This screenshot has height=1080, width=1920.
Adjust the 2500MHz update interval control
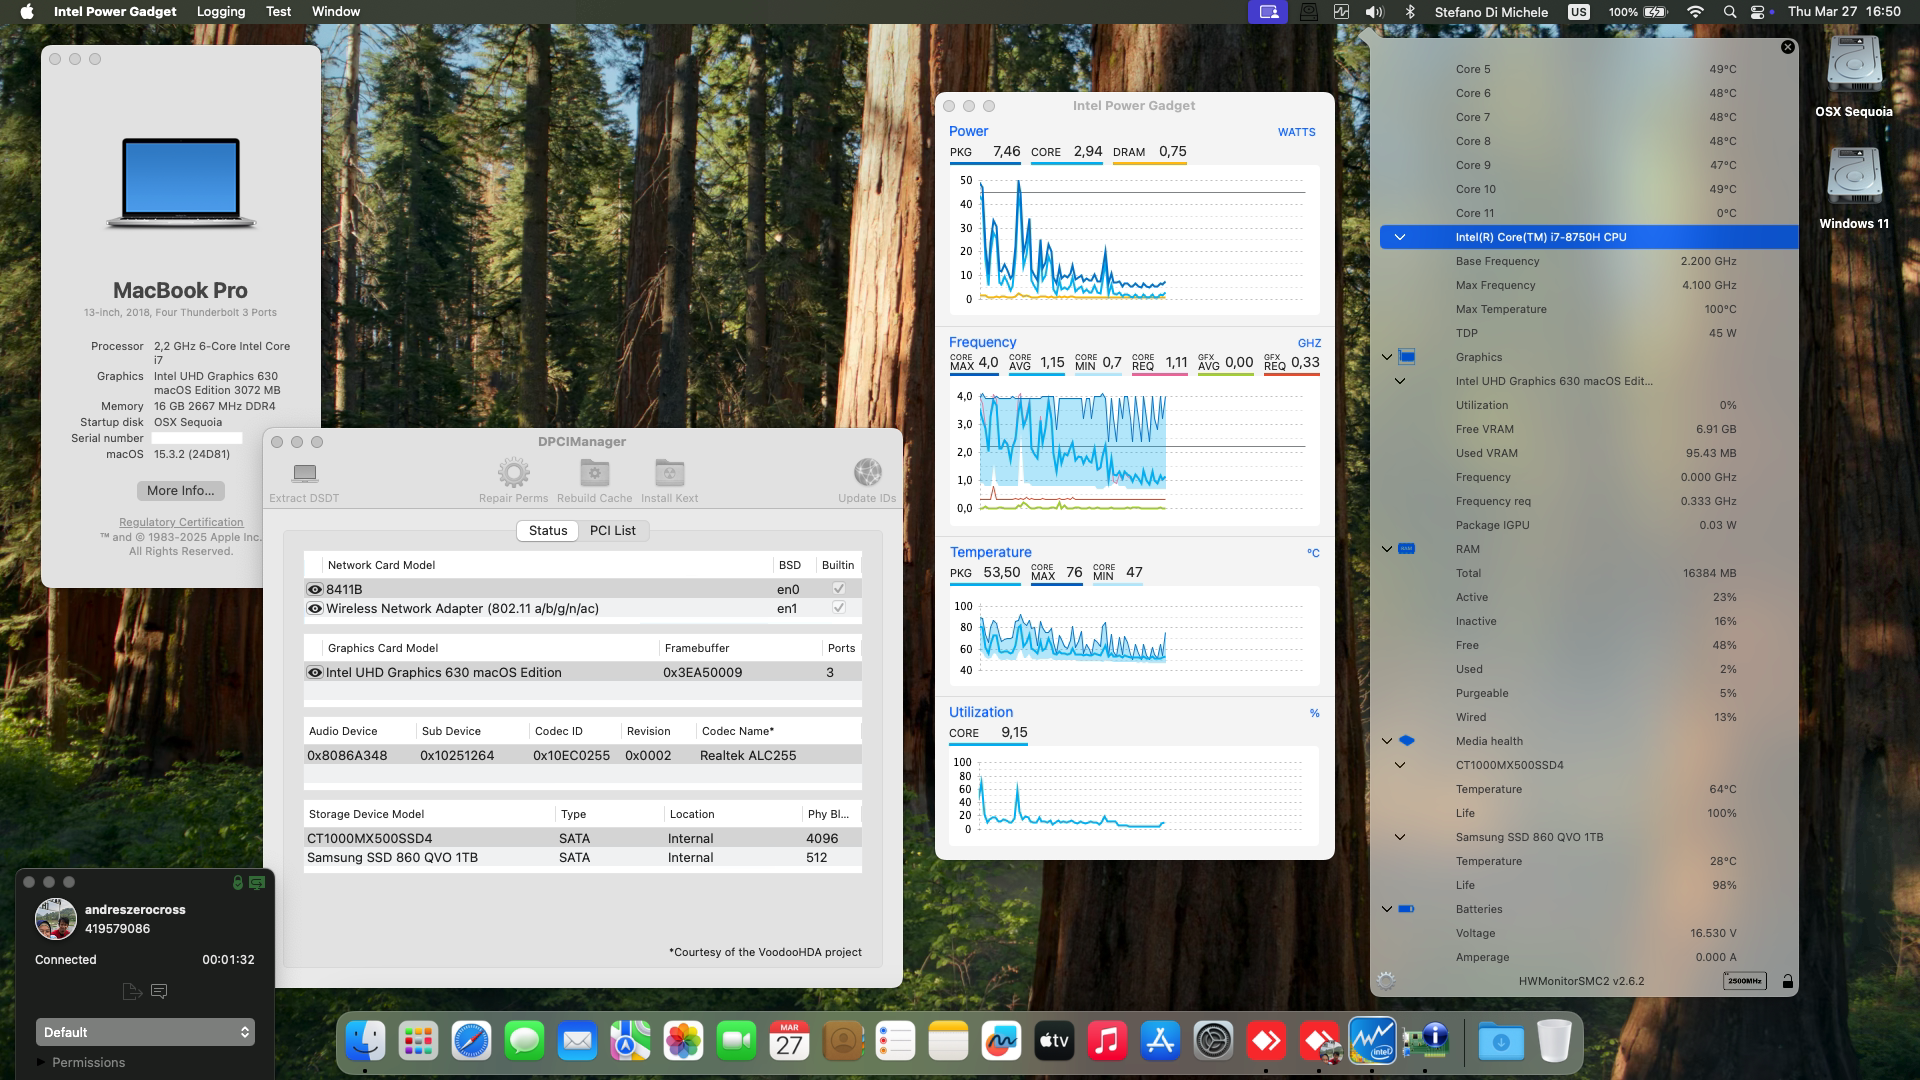tap(1744, 981)
